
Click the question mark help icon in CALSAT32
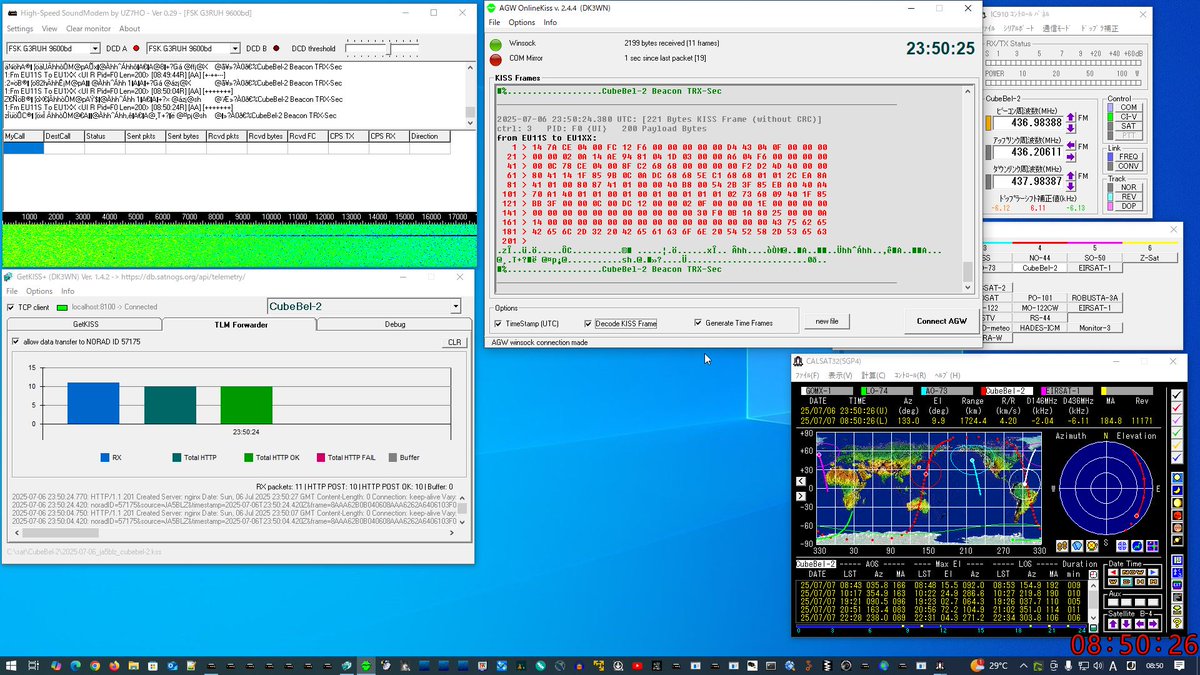[1177, 623]
